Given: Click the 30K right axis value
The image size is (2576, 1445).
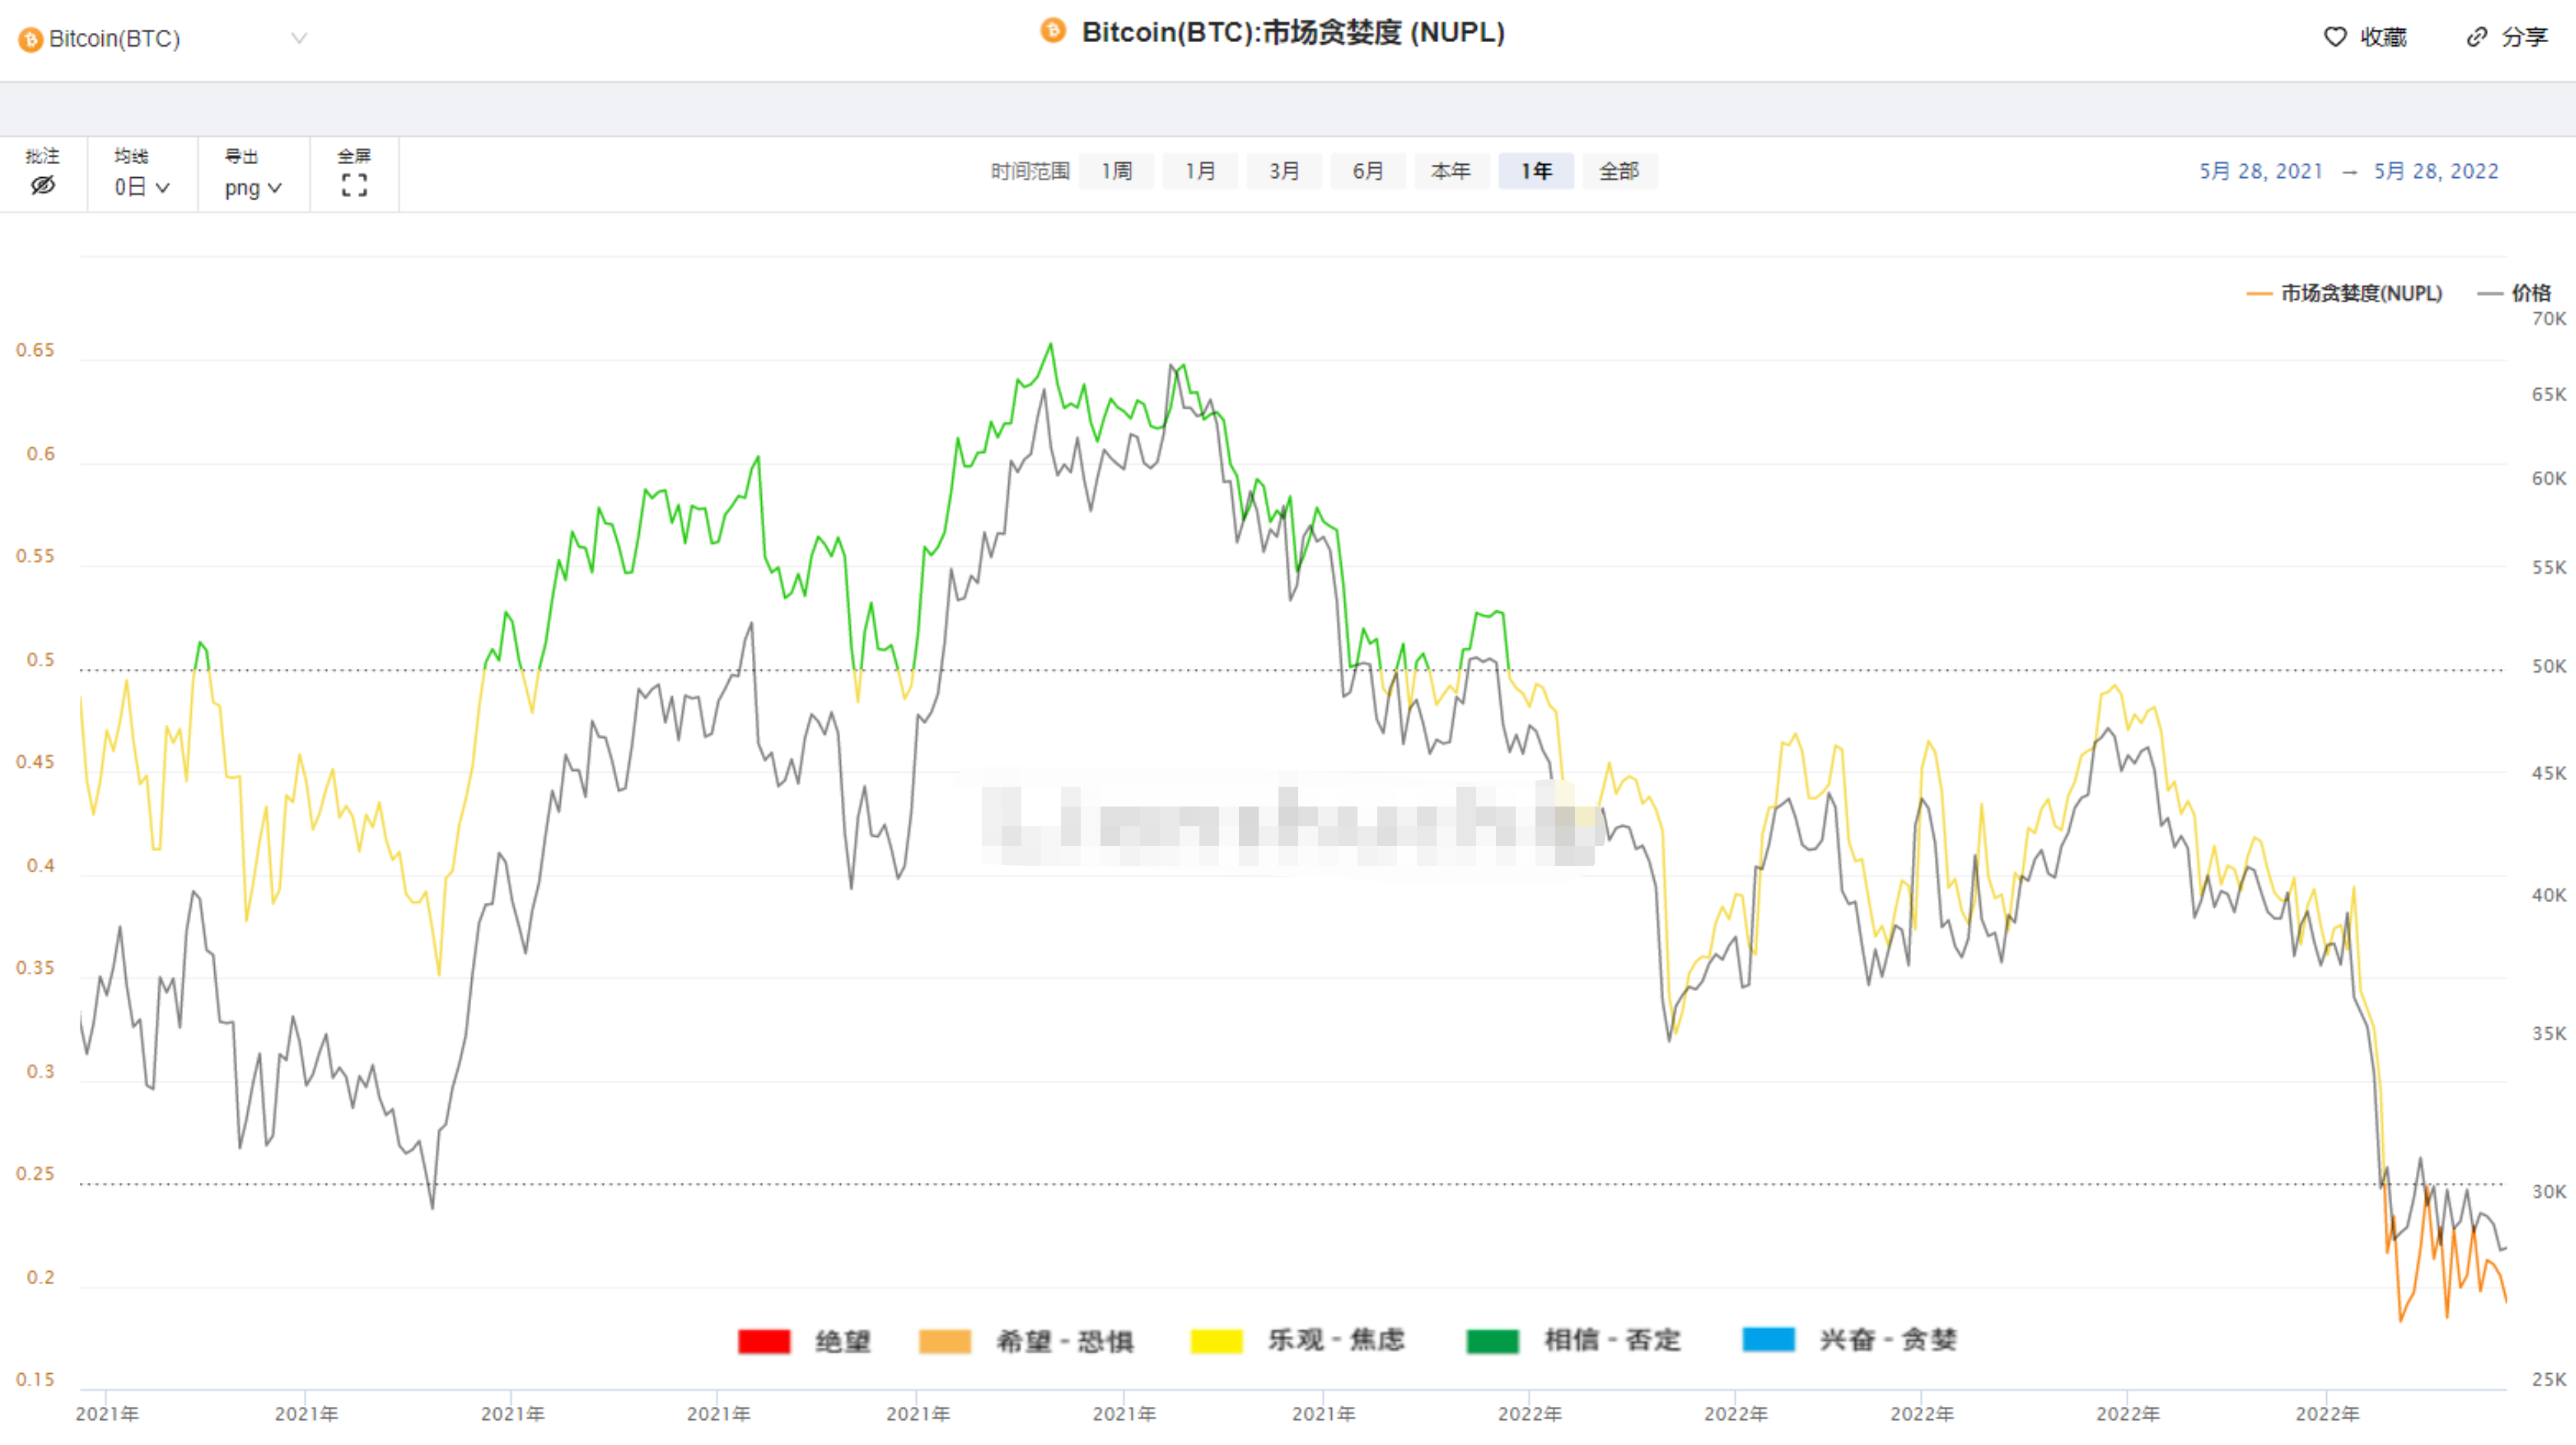Looking at the screenshot, I should tap(2549, 1192).
